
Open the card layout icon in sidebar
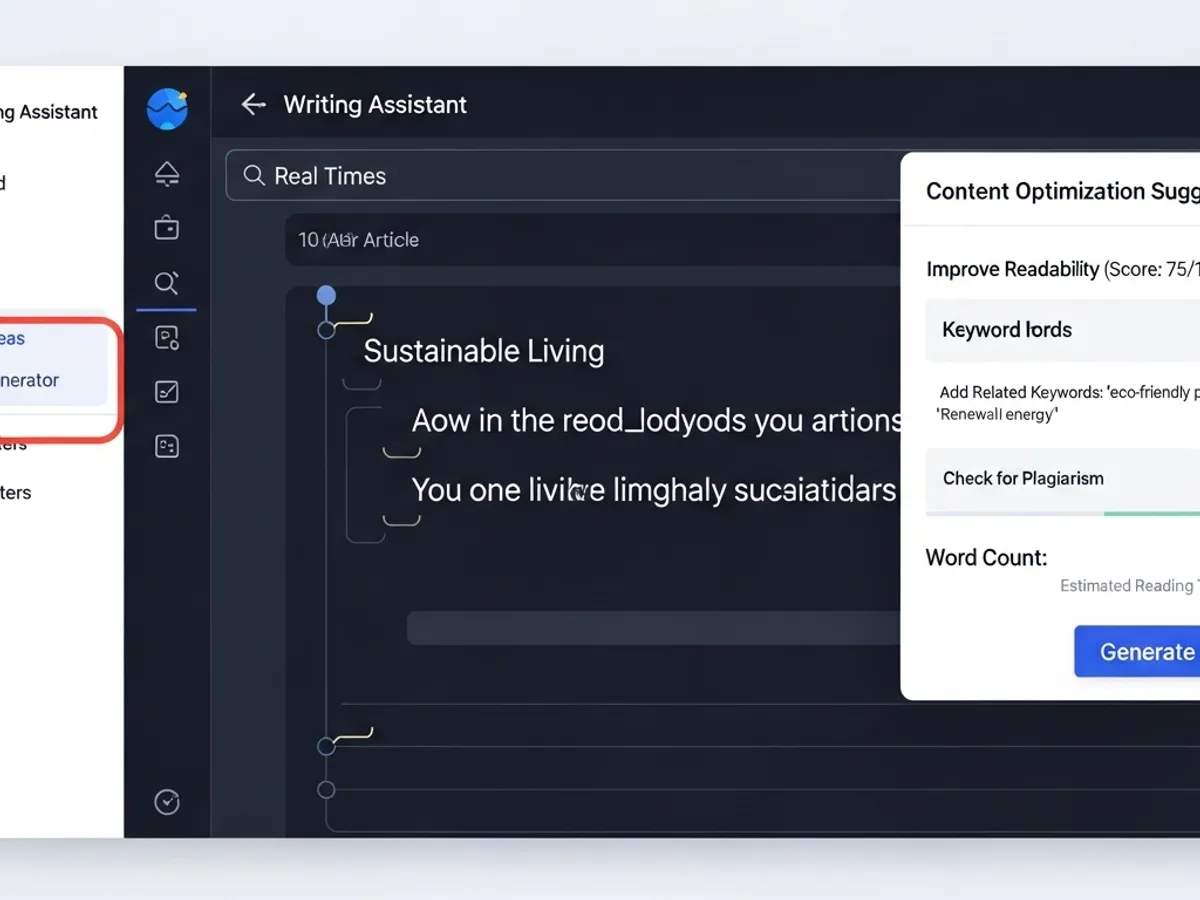(x=167, y=446)
